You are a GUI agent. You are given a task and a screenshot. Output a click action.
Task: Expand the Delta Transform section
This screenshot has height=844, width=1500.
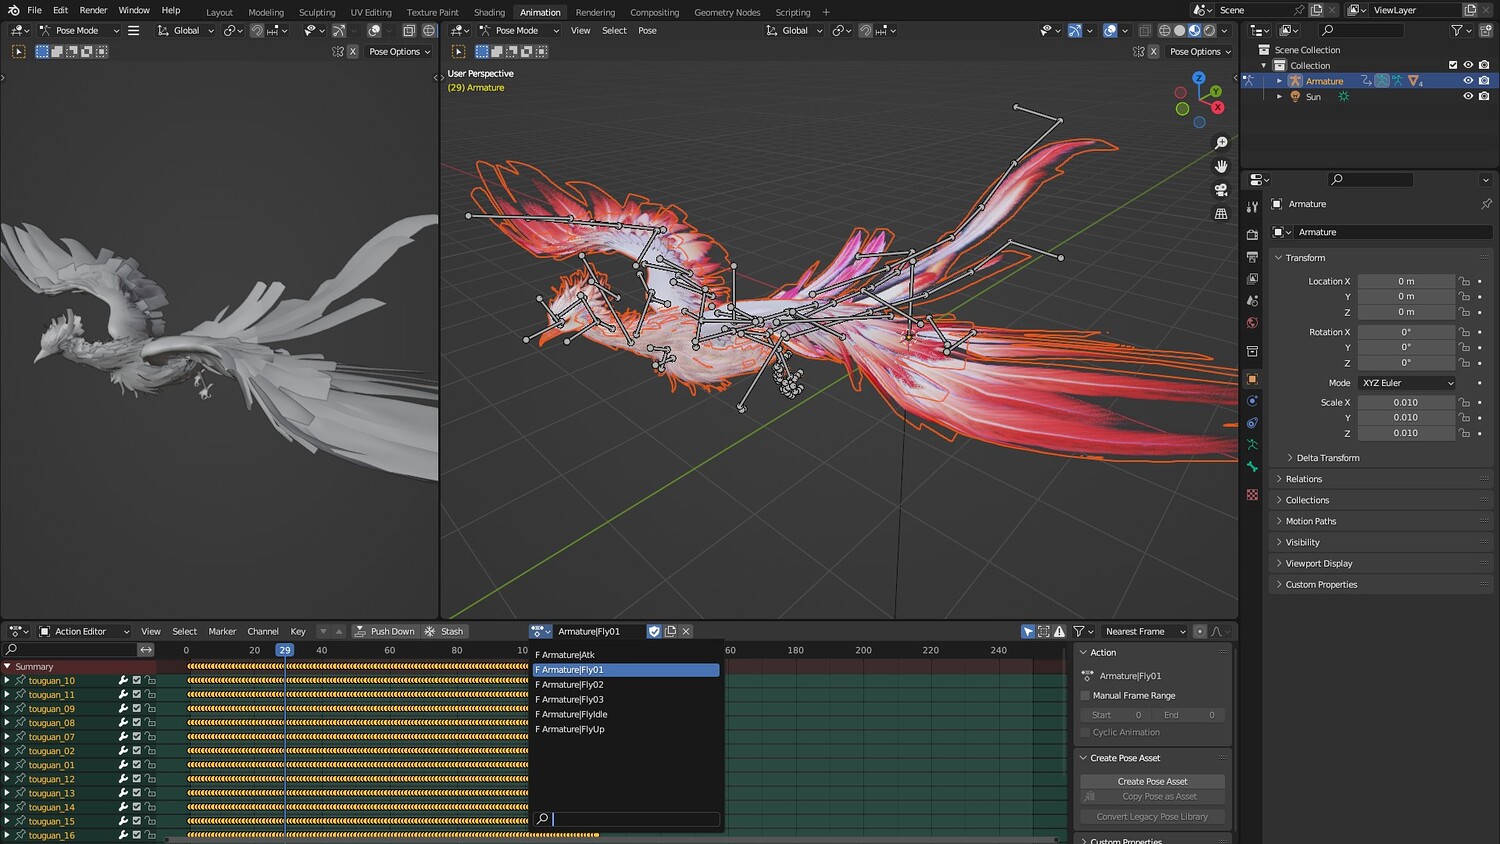tap(1327, 458)
